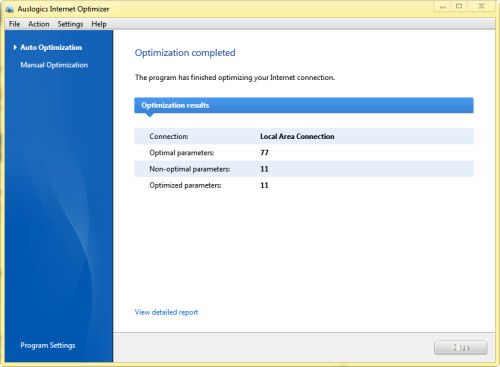Image resolution: width=500 pixels, height=367 pixels.
Task: Click the Local Area Connection value
Action: [x=297, y=136]
